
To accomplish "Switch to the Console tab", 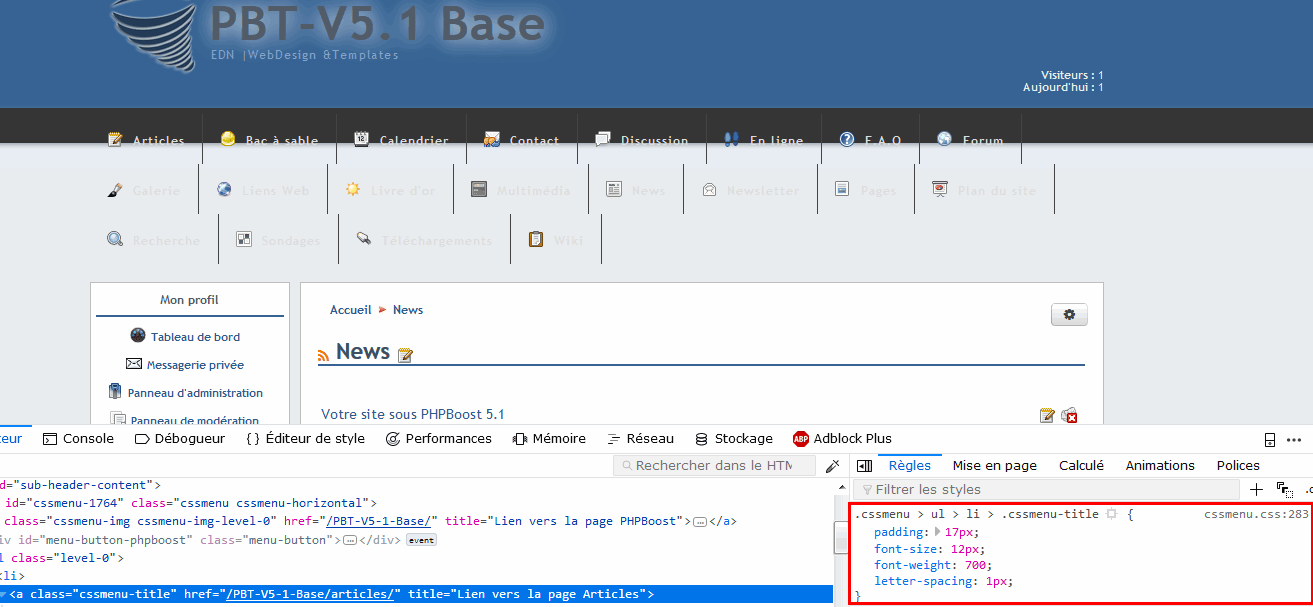I will pyautogui.click(x=78, y=439).
